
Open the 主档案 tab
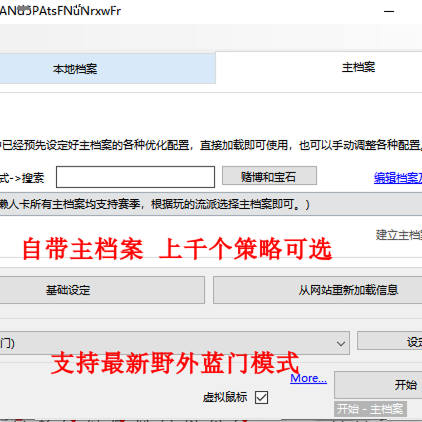pyautogui.click(x=319, y=68)
